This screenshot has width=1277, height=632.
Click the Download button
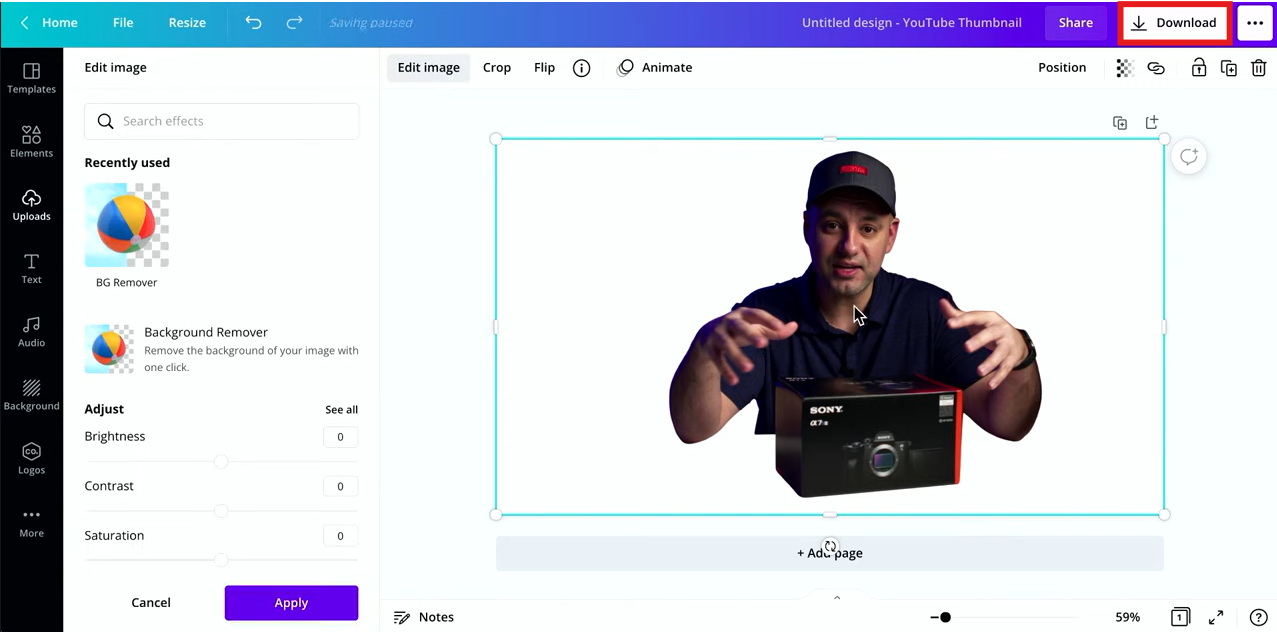click(1175, 22)
